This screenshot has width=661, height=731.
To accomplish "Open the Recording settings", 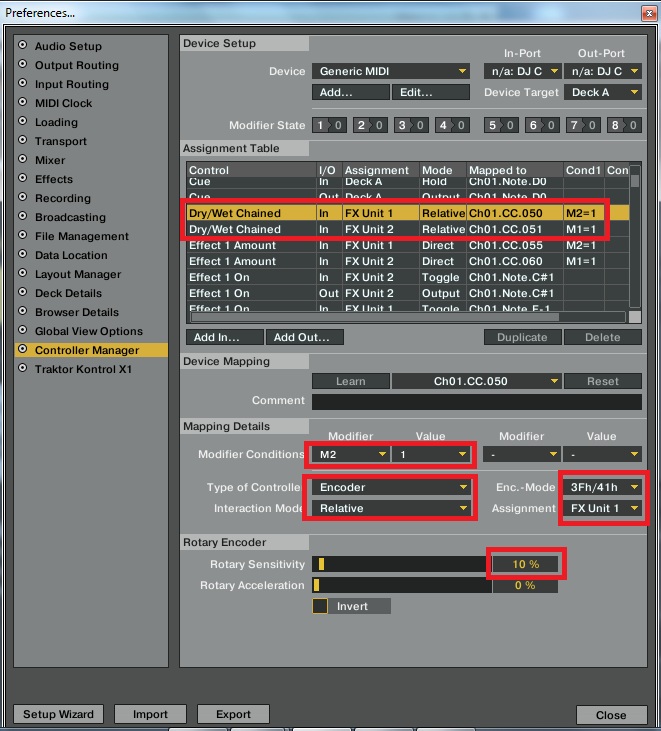I will coord(63,198).
